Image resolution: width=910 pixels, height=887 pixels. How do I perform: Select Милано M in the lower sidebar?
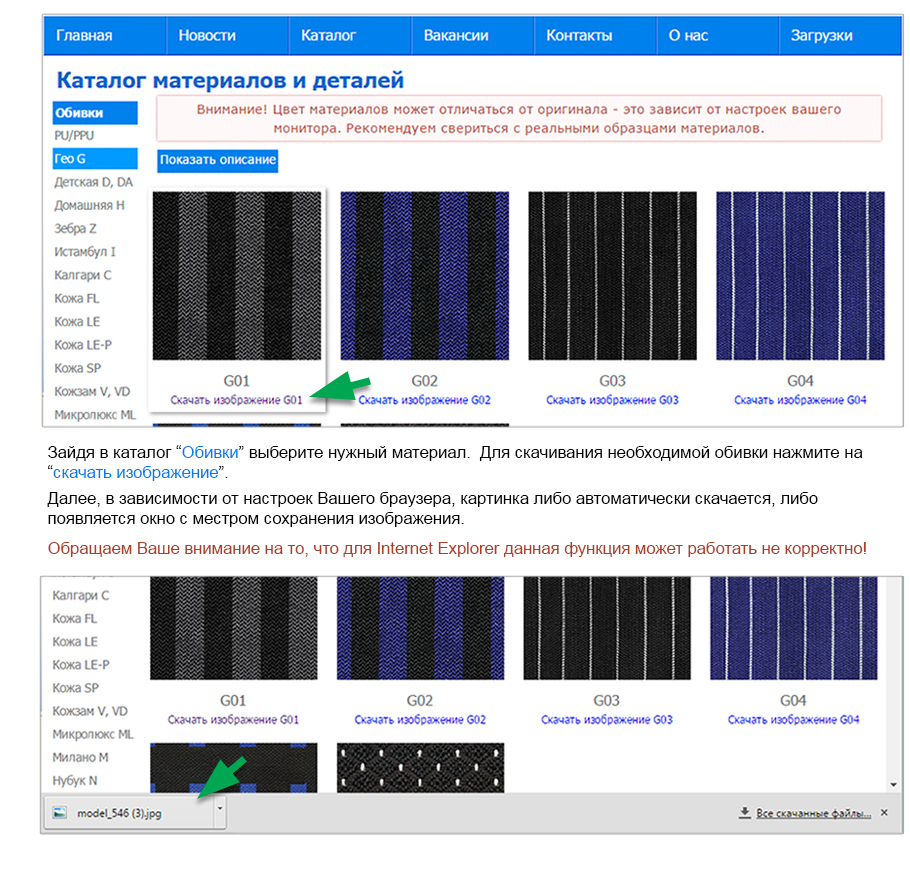[x=81, y=757]
